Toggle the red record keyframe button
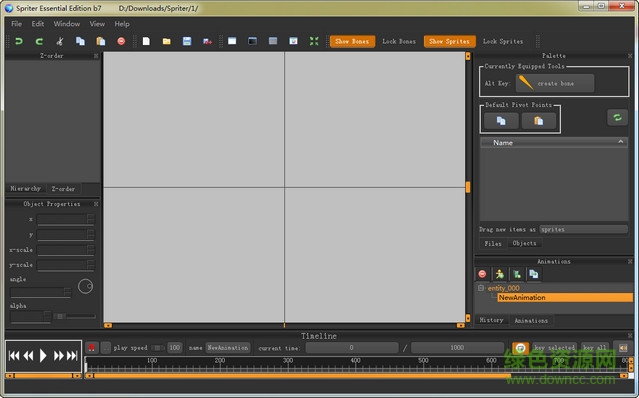Image resolution: width=639 pixels, height=398 pixels. click(x=92, y=347)
